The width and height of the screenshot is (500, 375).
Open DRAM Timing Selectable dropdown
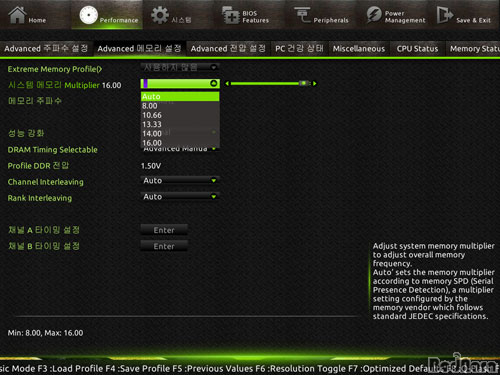click(x=180, y=149)
